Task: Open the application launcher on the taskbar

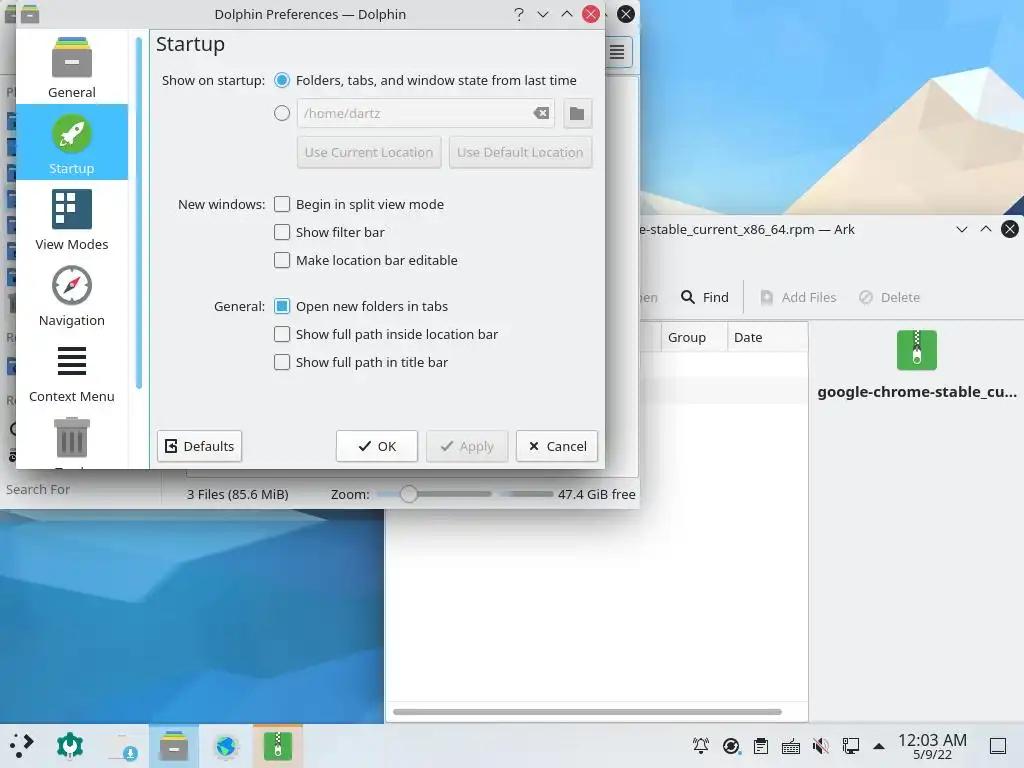Action: [21, 745]
